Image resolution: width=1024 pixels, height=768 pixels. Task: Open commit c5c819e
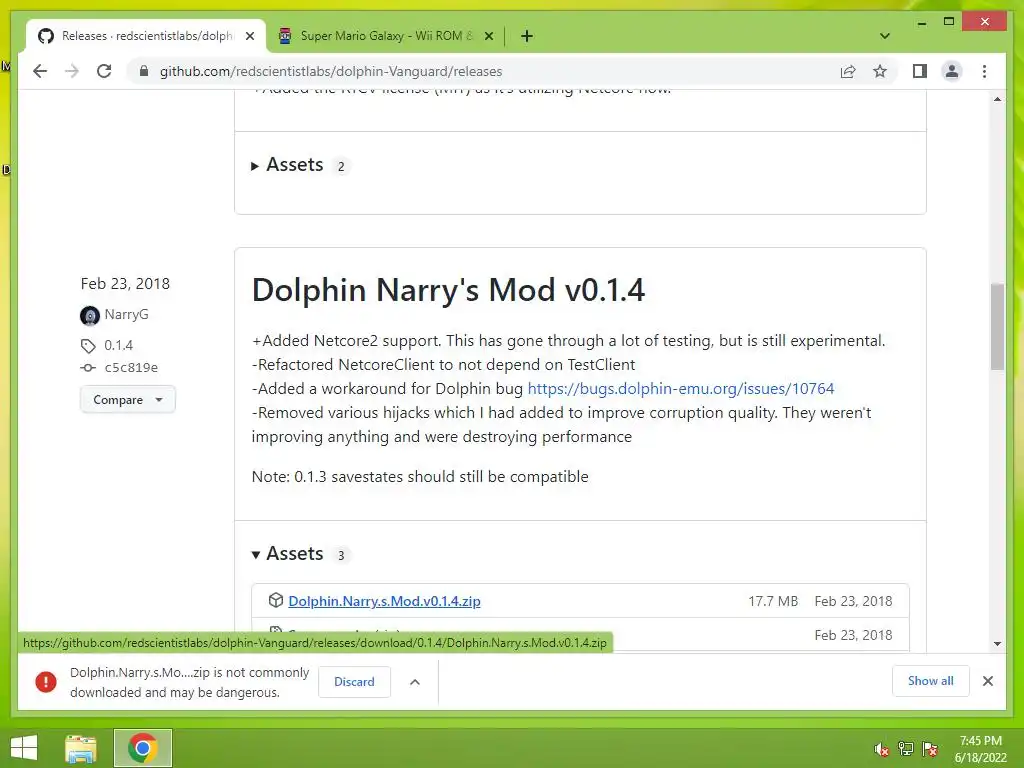pyautogui.click(x=131, y=368)
